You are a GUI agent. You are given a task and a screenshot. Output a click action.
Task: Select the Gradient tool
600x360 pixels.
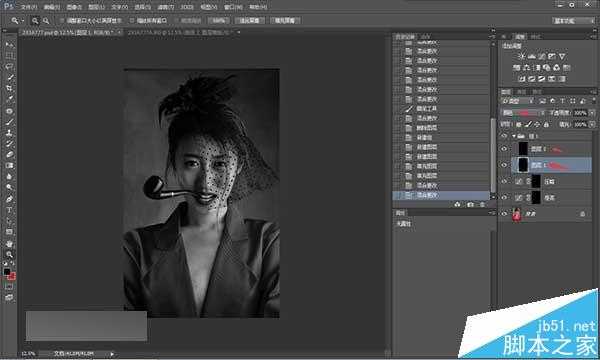point(9,166)
